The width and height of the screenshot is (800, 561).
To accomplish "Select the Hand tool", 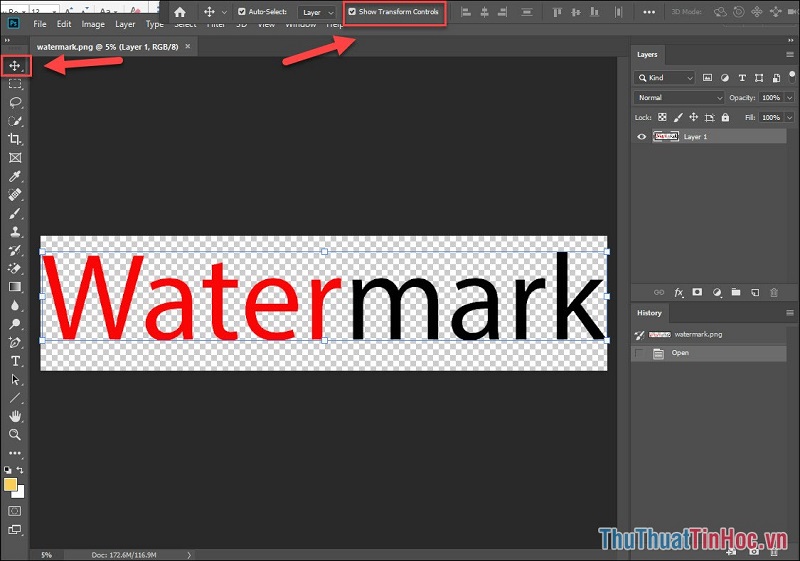I will 15,416.
